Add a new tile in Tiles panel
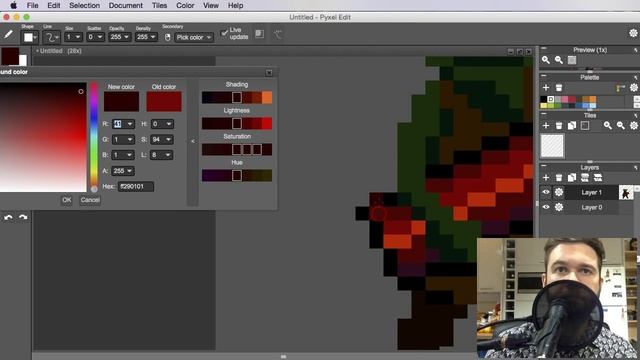The width and height of the screenshot is (640, 360). (546, 126)
